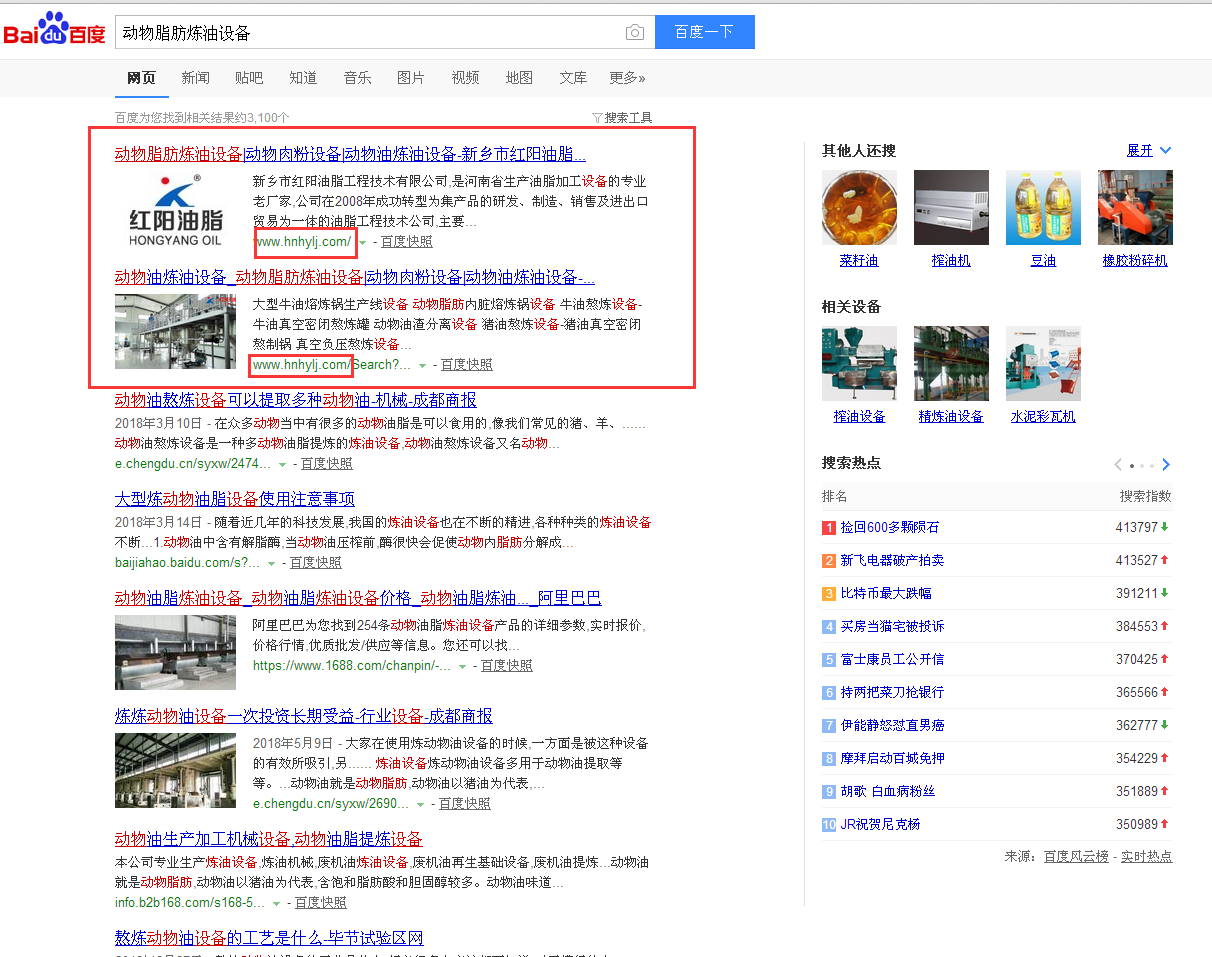Click the 红阳油脂 HONGYANG OIL logo thumbnail
1212x957 pixels.
(x=176, y=211)
